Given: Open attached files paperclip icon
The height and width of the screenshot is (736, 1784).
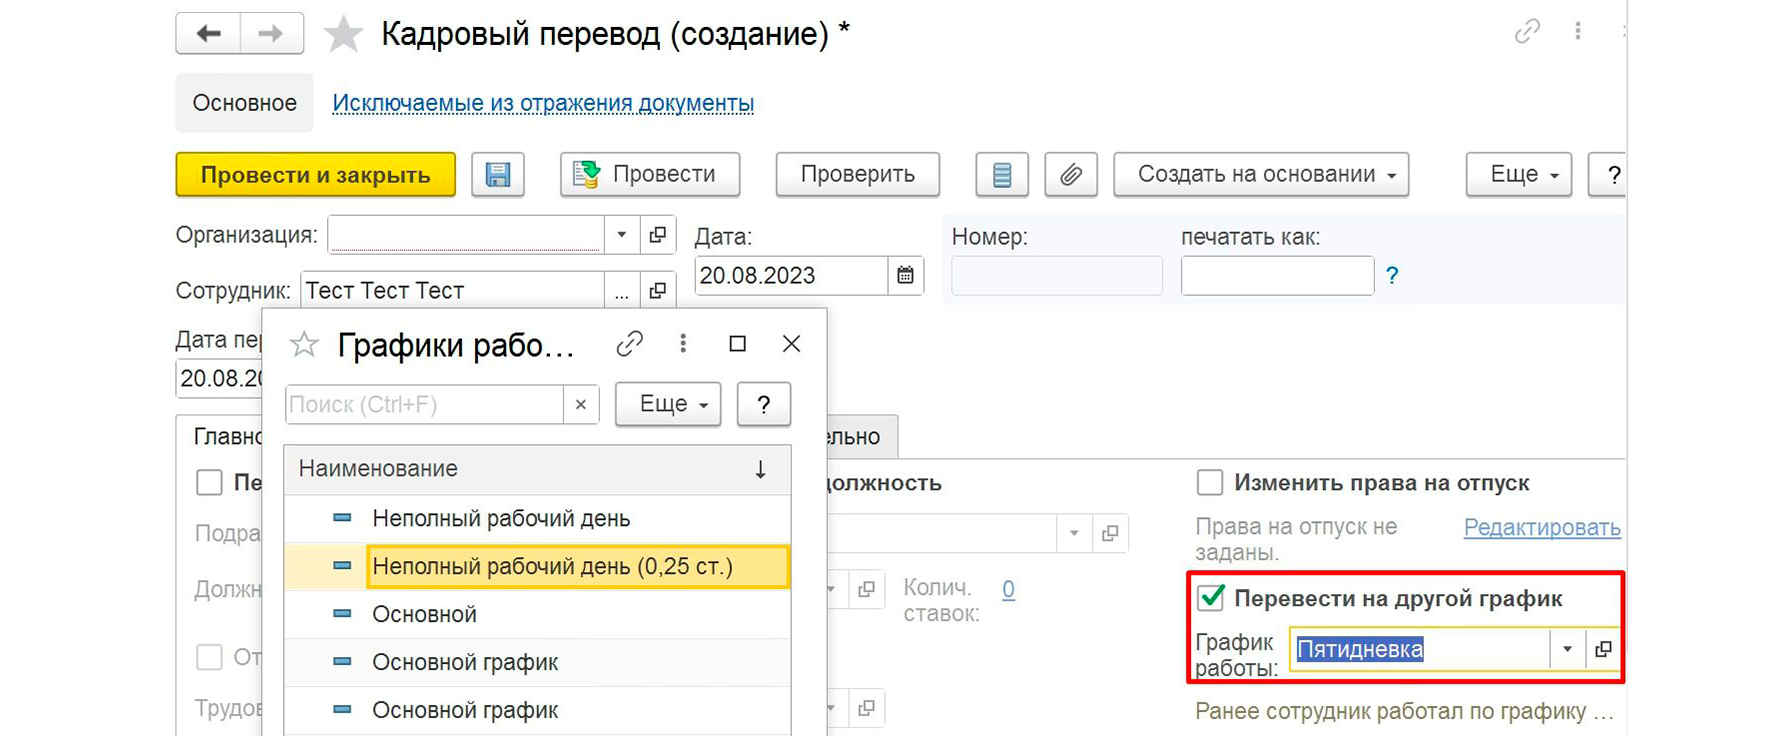Looking at the screenshot, I should pyautogui.click(x=1071, y=175).
